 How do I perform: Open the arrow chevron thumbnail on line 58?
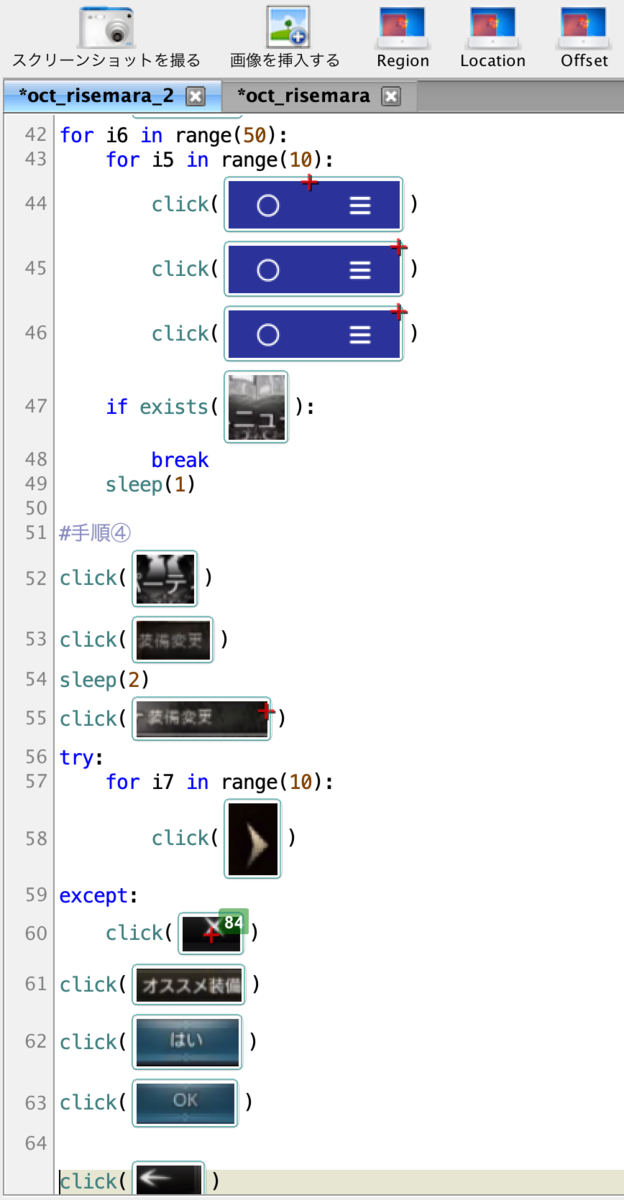[x=252, y=838]
